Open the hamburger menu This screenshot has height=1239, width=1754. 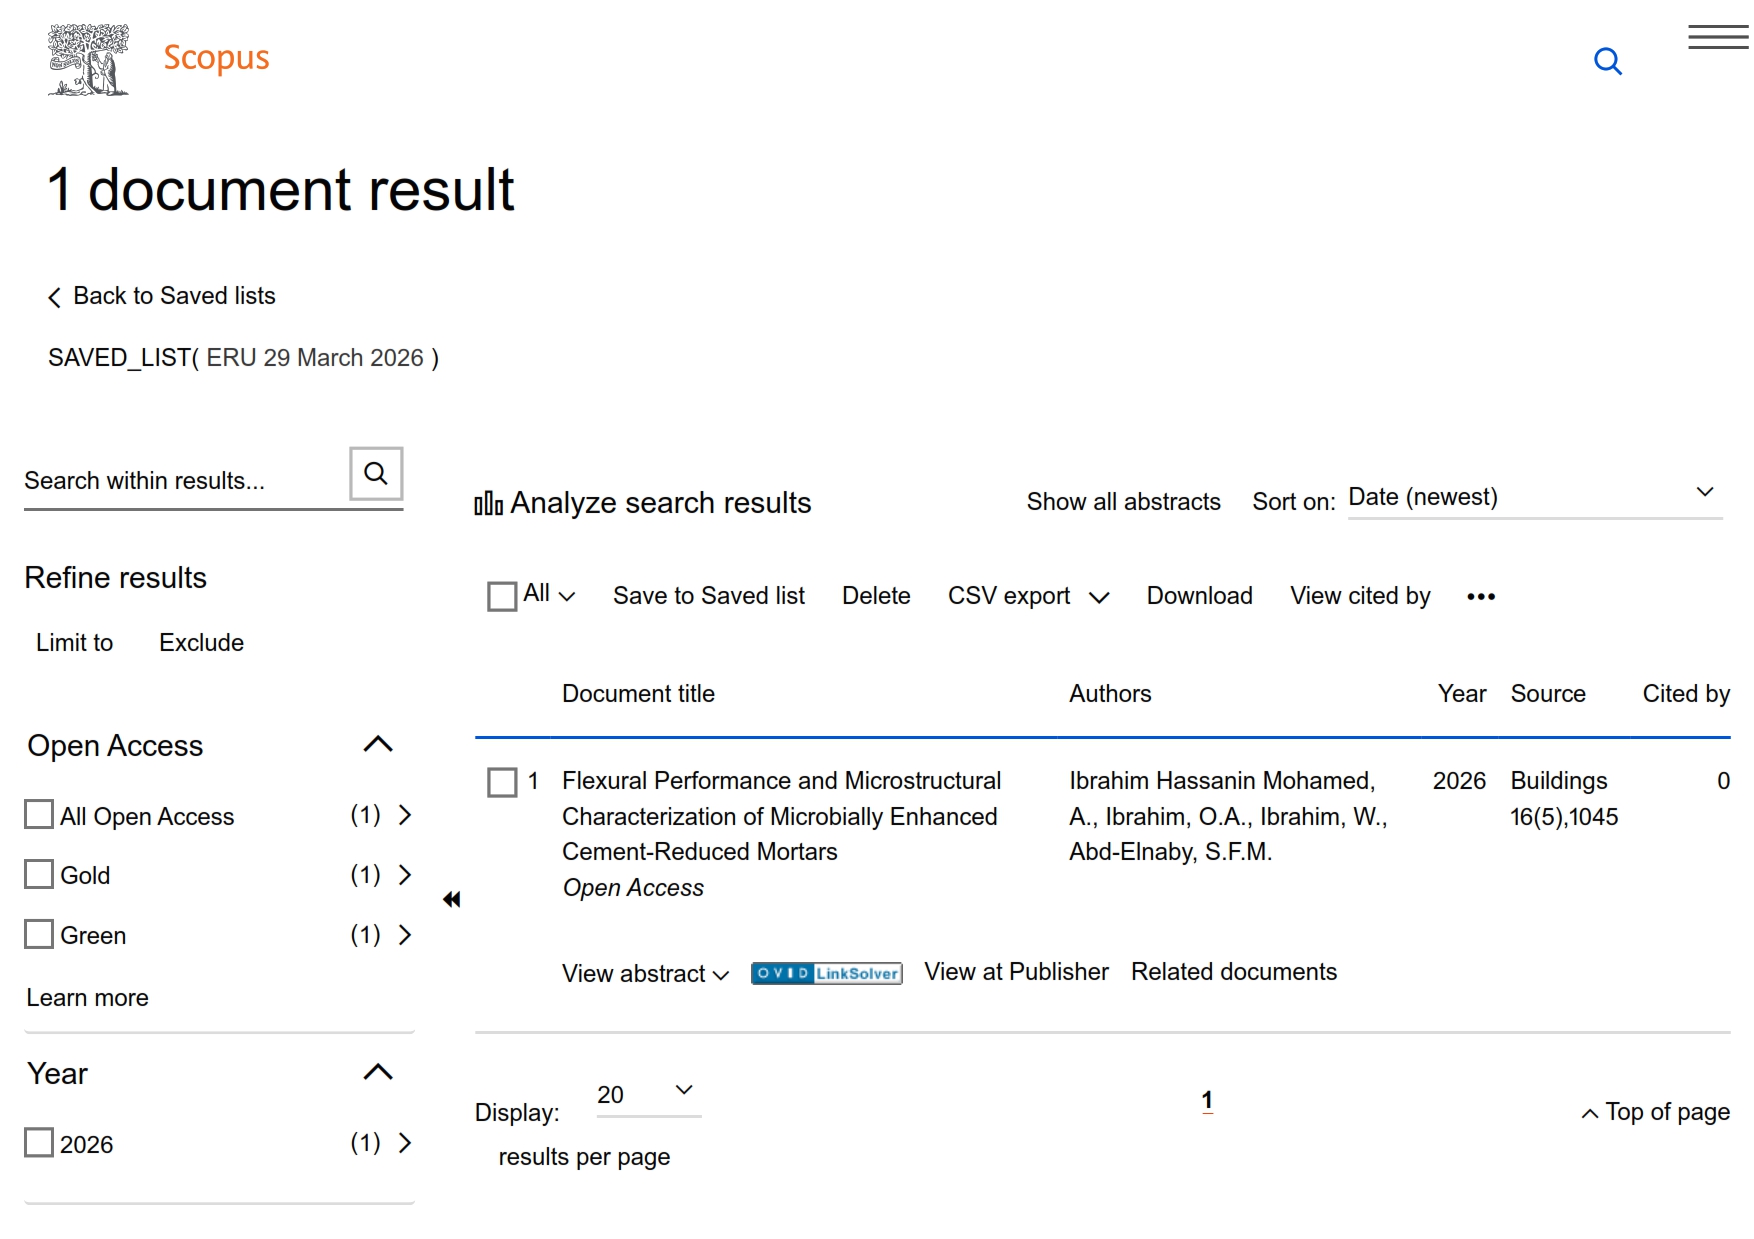pyautogui.click(x=1717, y=38)
